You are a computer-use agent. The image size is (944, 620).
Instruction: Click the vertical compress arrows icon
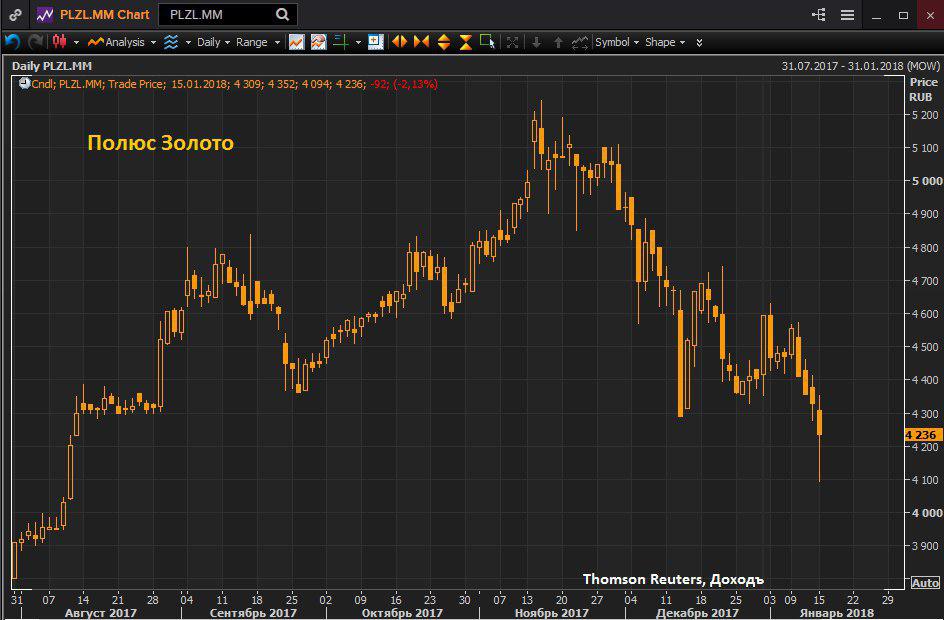465,42
